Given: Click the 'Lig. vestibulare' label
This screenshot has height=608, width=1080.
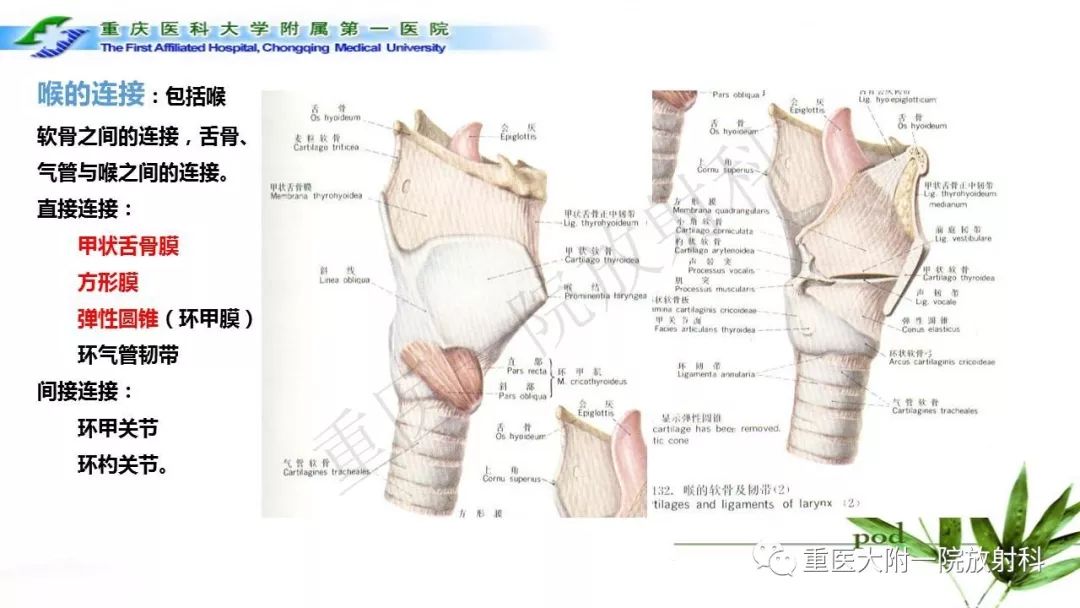Looking at the screenshot, I should pos(963,238).
